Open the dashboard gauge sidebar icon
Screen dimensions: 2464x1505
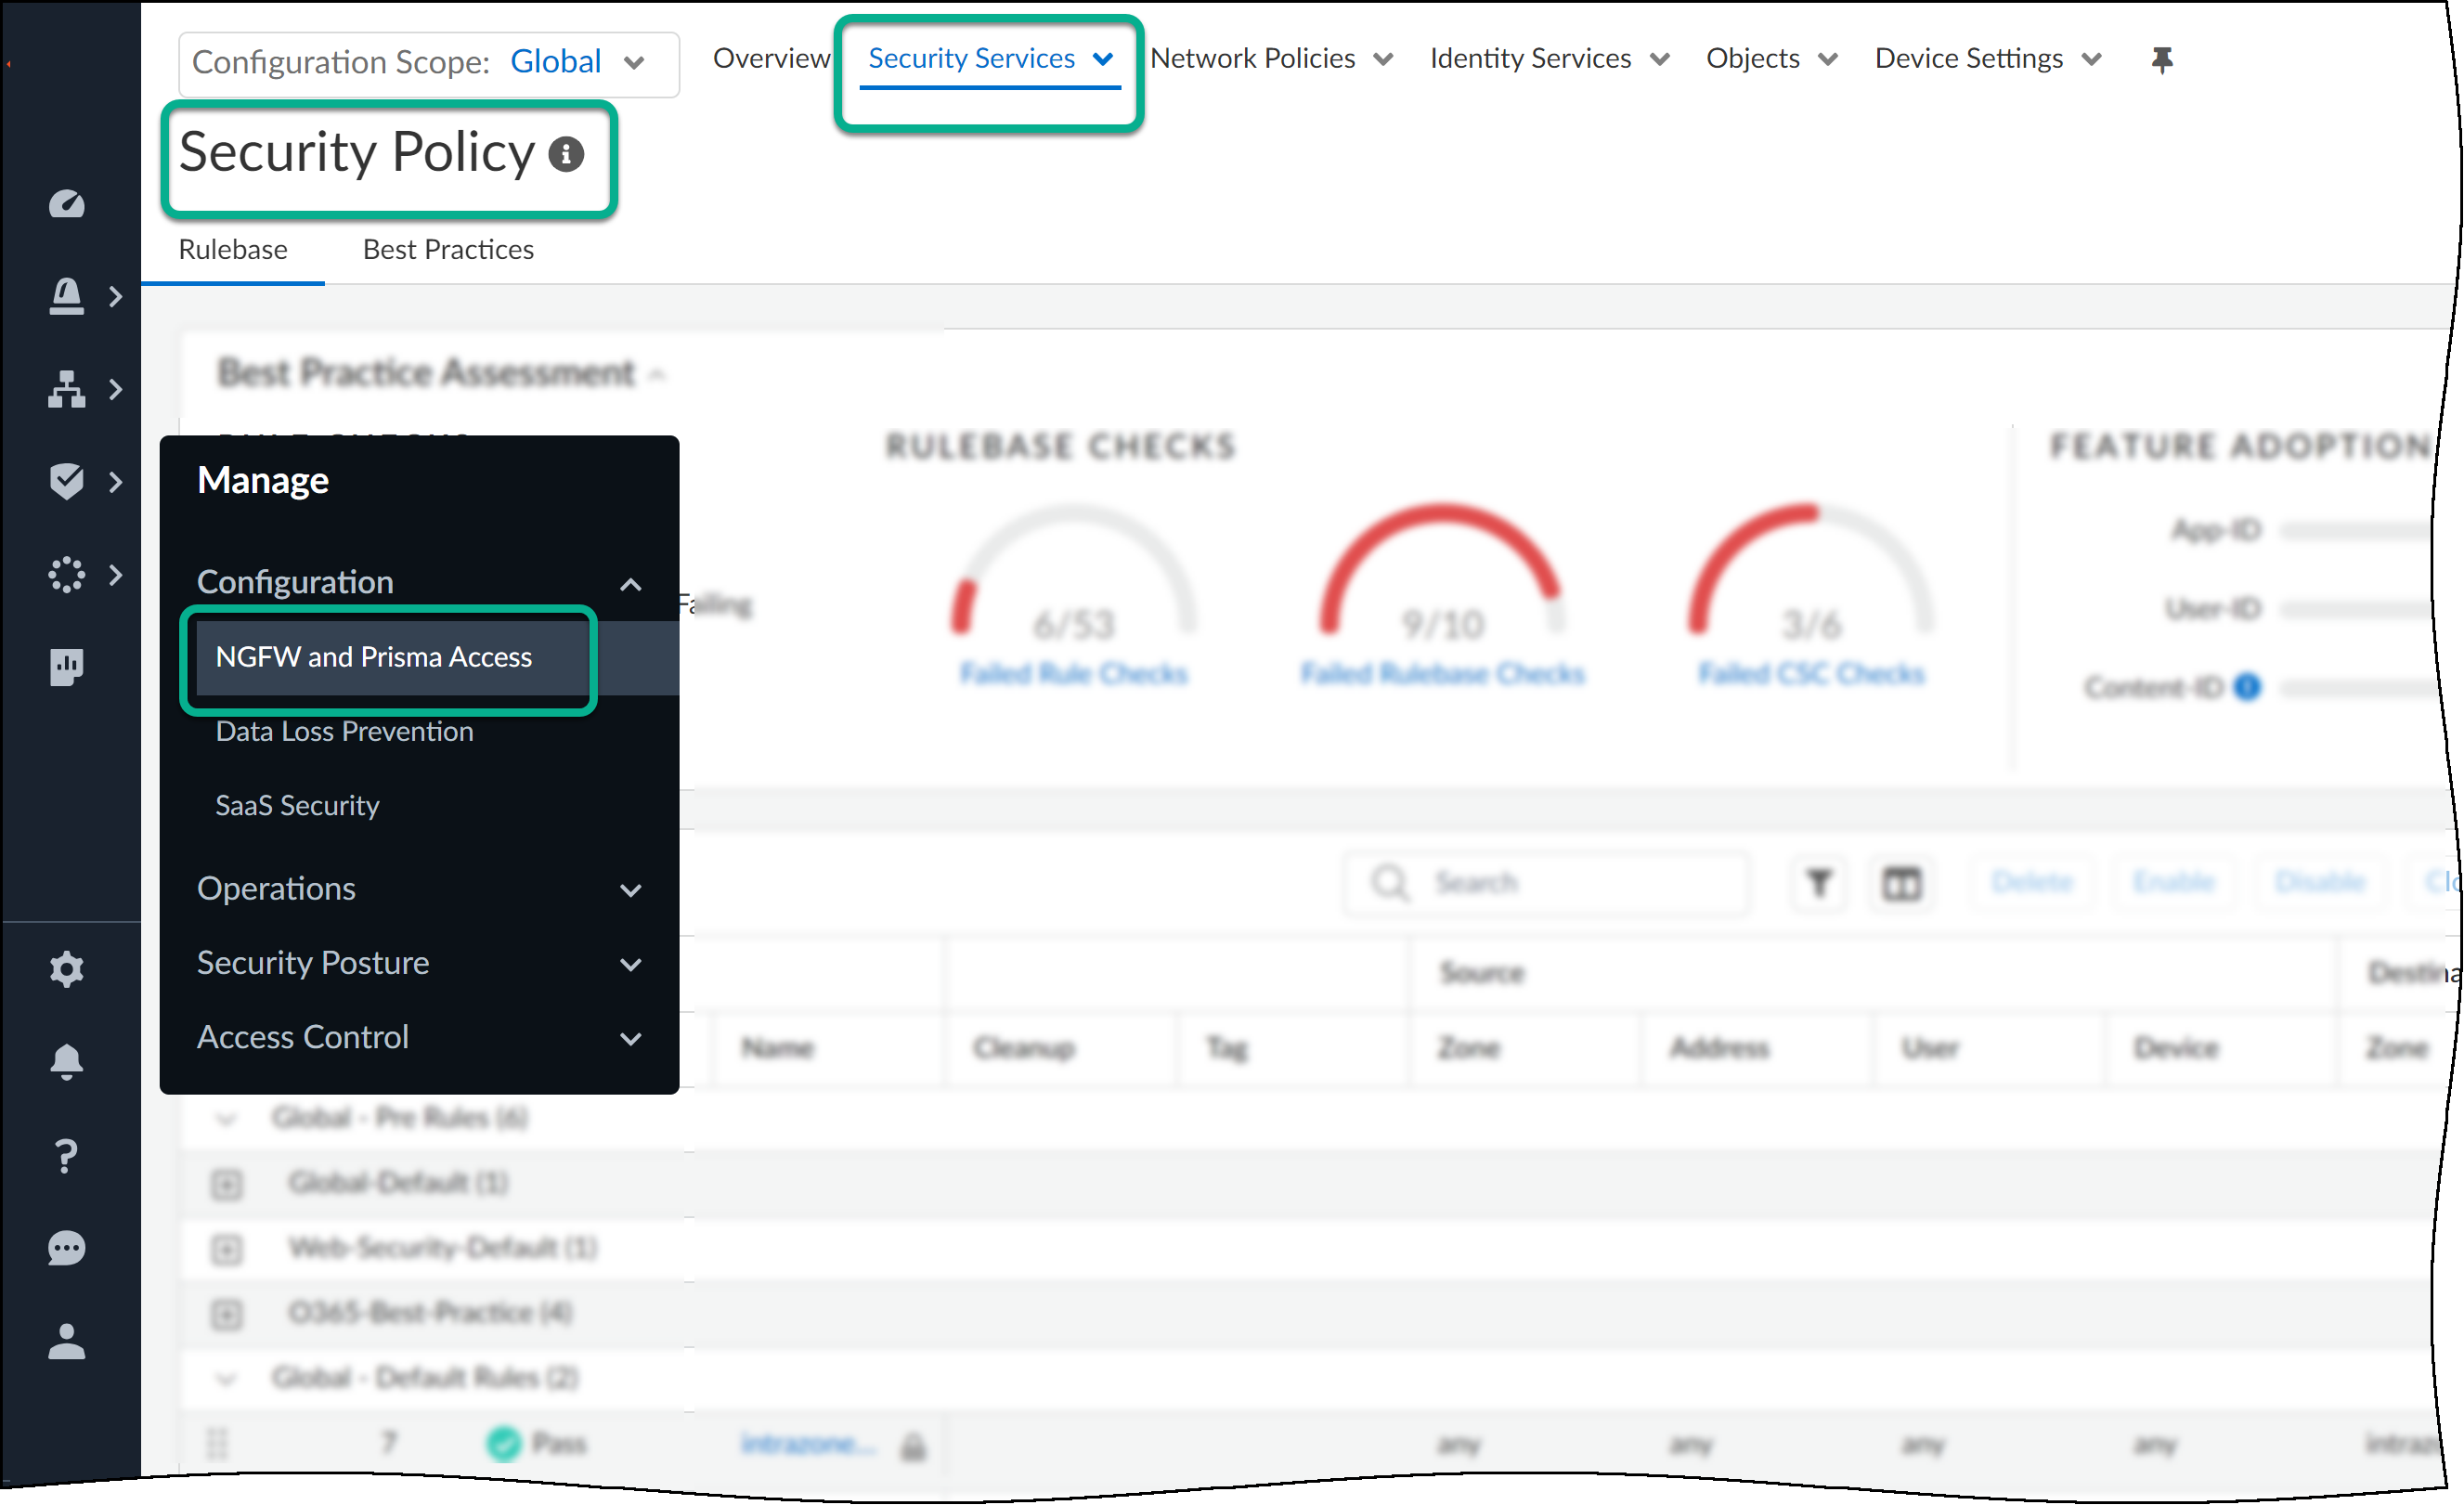click(66, 204)
